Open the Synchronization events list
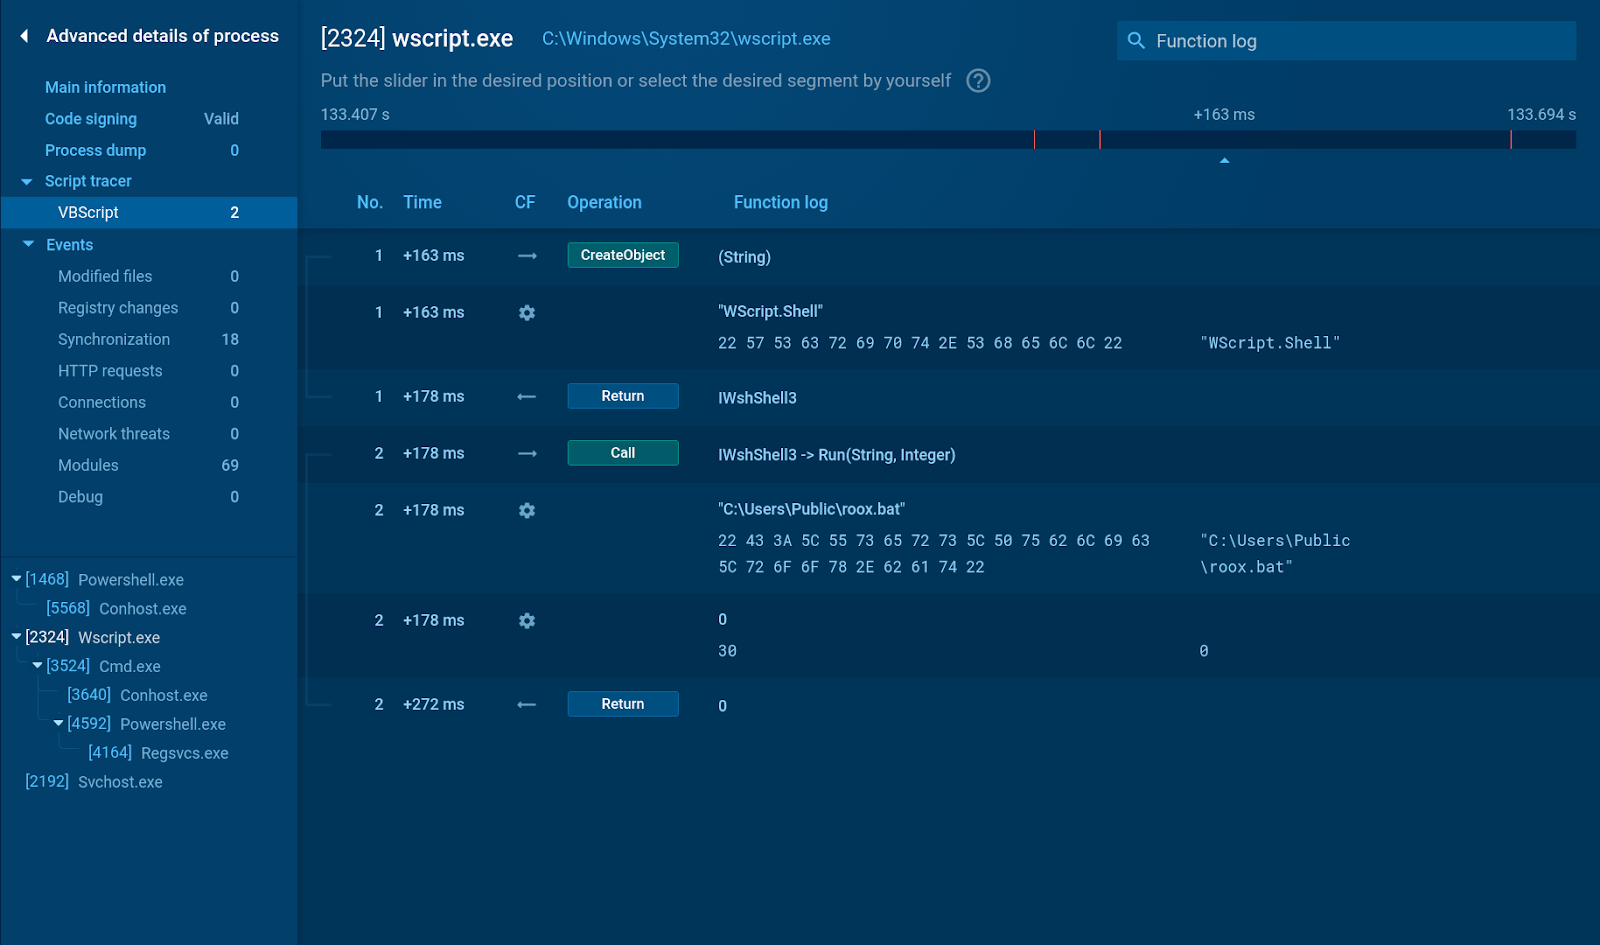The height and width of the screenshot is (945, 1600). coord(114,340)
